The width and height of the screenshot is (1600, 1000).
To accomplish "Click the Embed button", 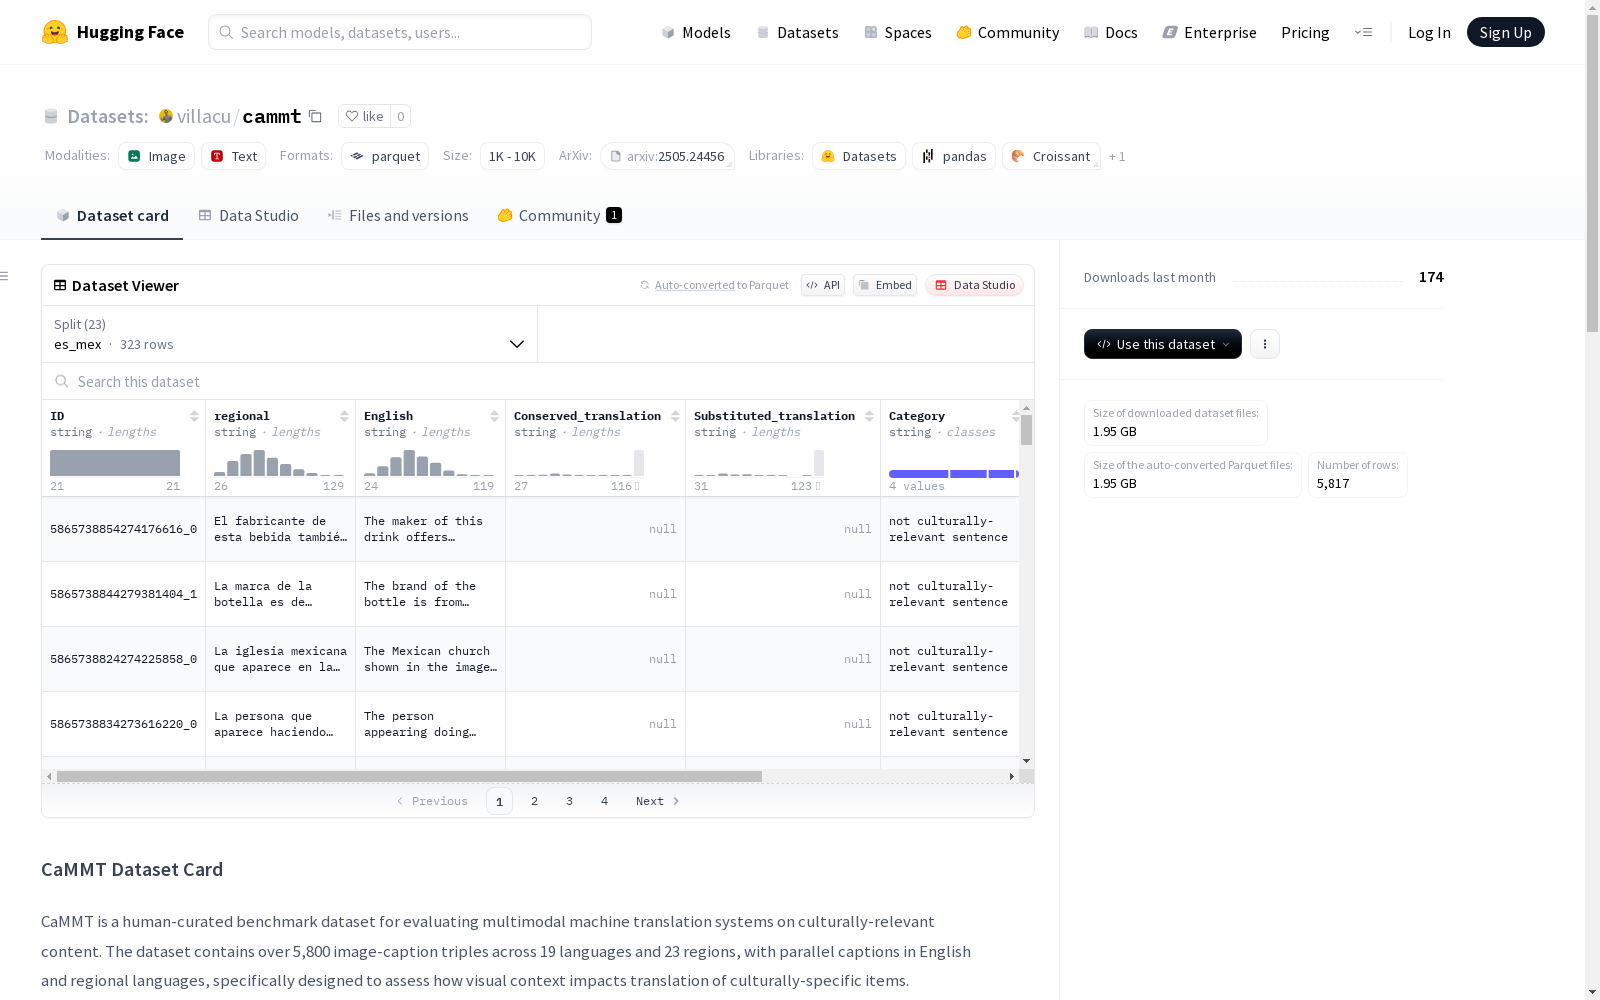I will 885,285.
